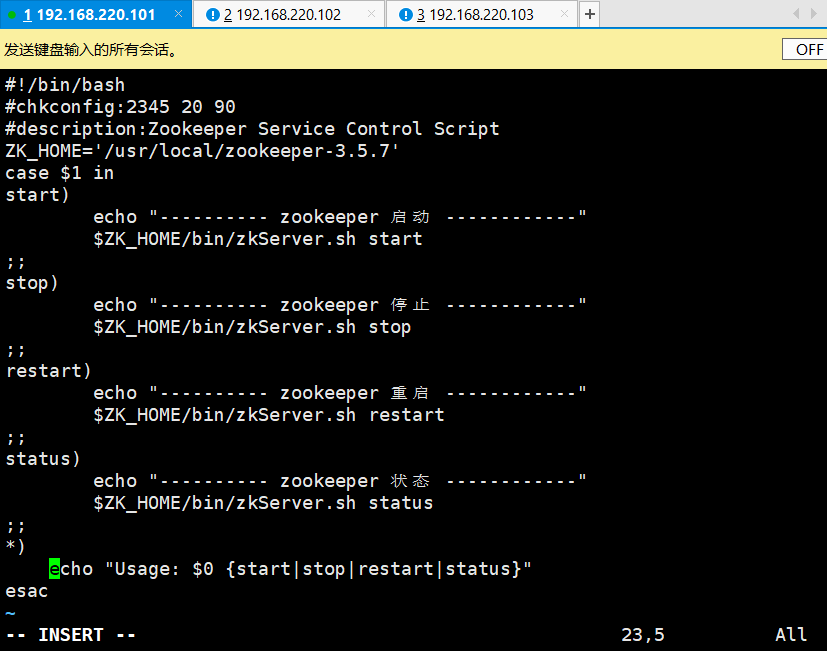
Task: Click the #chkconfig:2345 20 90 line
Action: 120,107
